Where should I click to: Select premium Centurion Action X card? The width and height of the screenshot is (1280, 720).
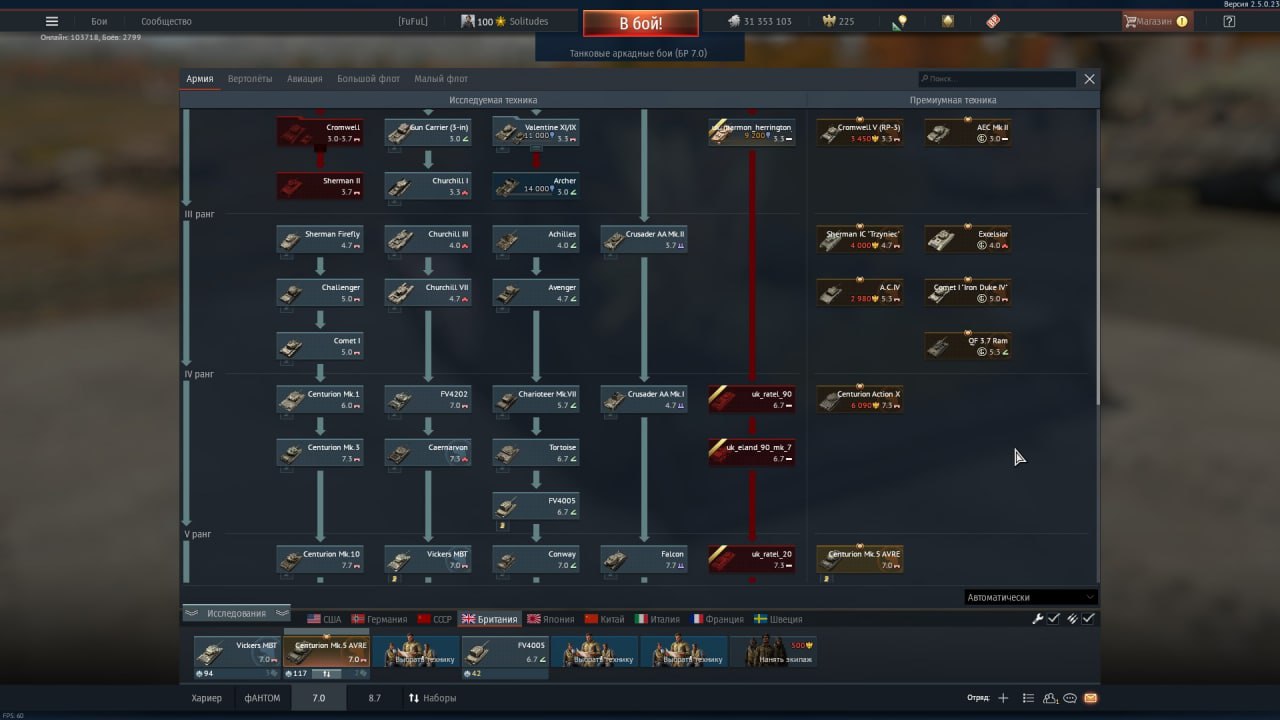tap(860, 399)
